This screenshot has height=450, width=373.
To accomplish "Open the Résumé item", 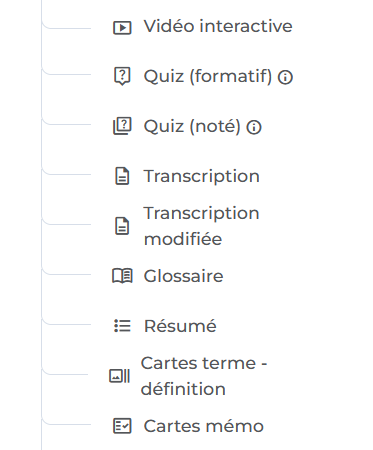I will coord(180,326).
